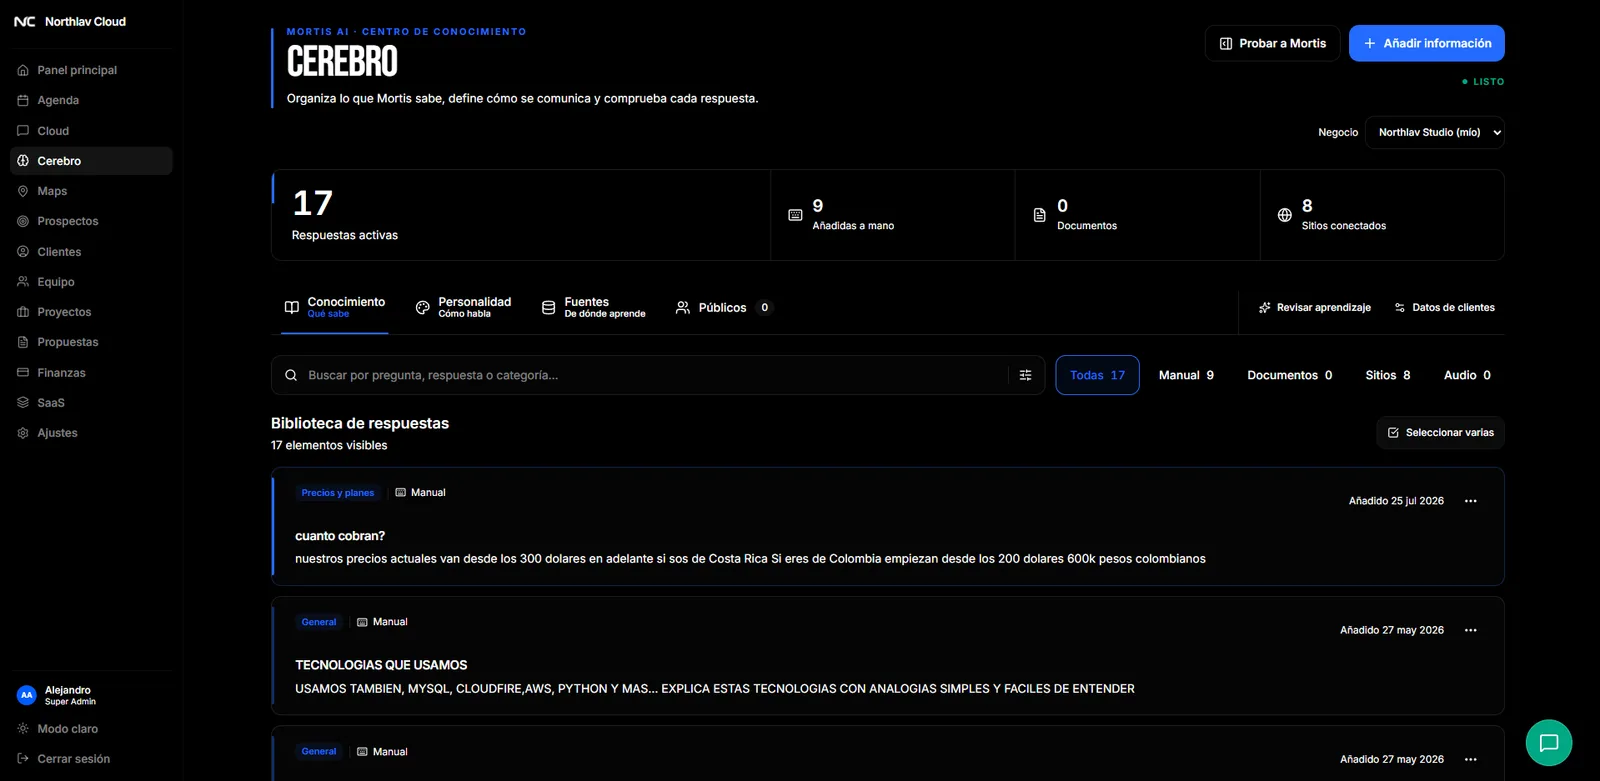Click the 'cuanto cobran?' question title
1600x781 pixels.
tap(340, 536)
